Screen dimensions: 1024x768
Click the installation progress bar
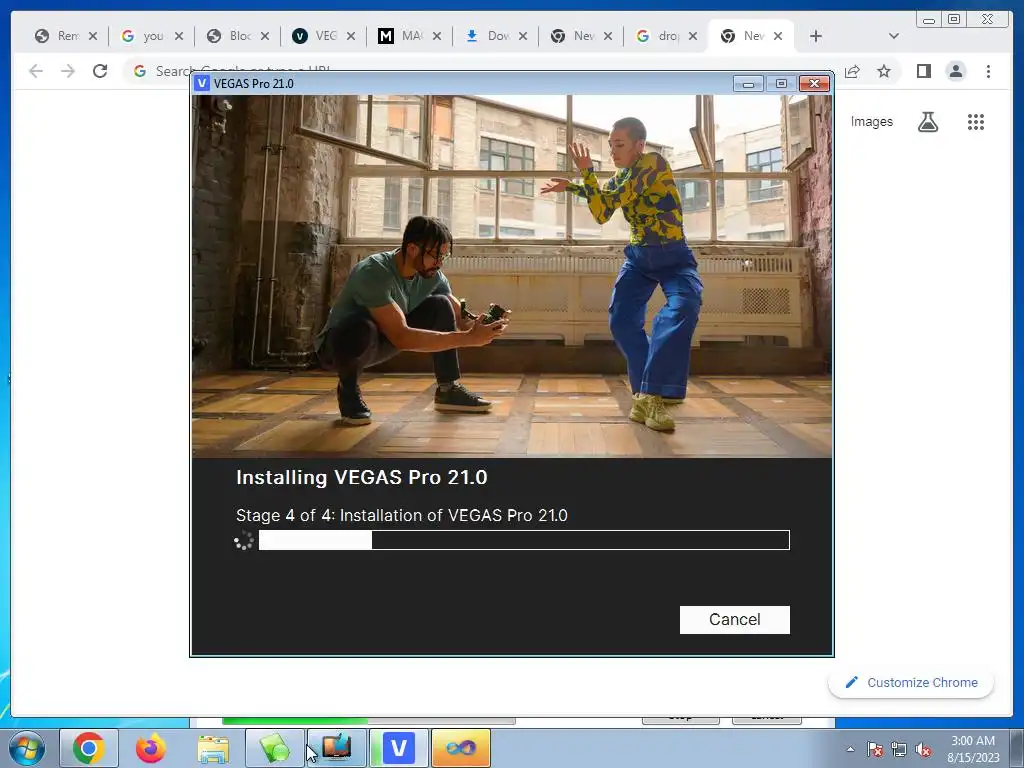[524, 540]
